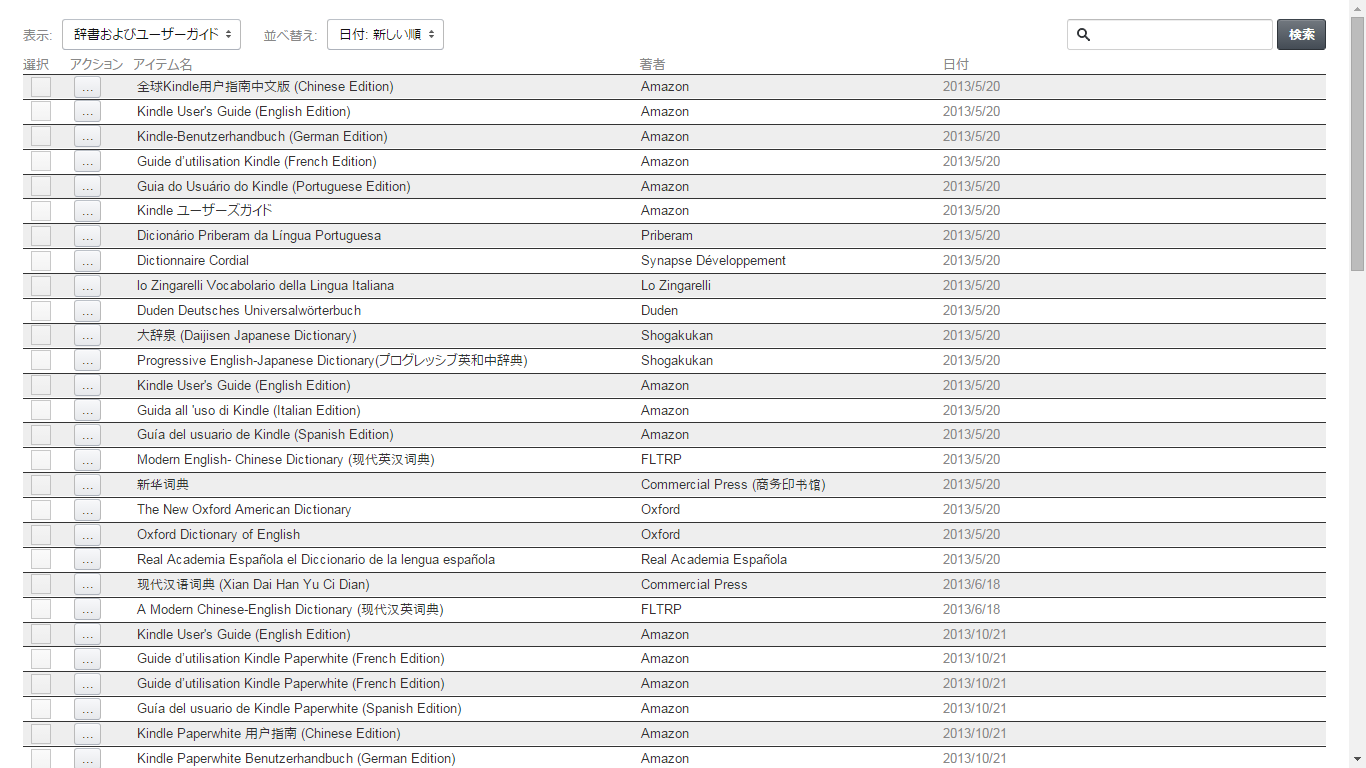Click title Guide d'utilisation Kindle (French Edition)
1366x768 pixels.
tap(257, 162)
